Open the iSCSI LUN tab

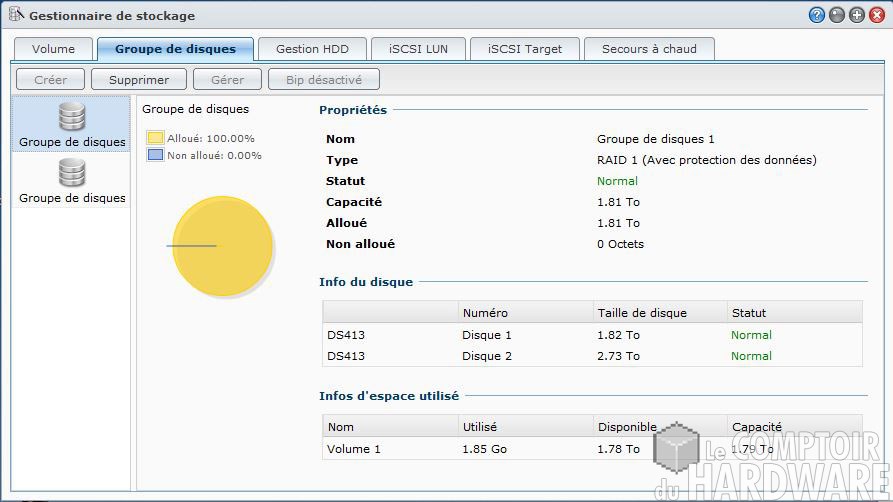(x=419, y=49)
